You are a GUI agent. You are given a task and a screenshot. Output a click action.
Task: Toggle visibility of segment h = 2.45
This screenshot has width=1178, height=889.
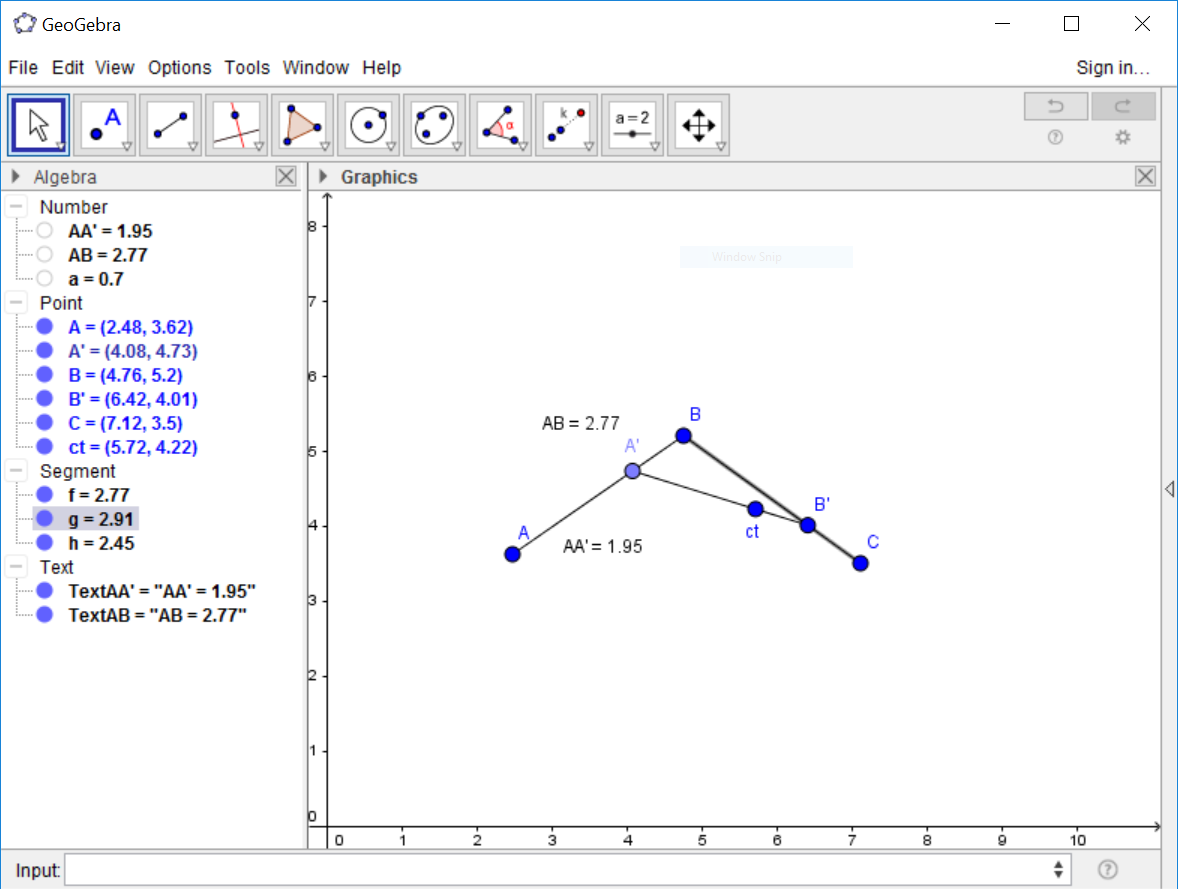point(44,543)
